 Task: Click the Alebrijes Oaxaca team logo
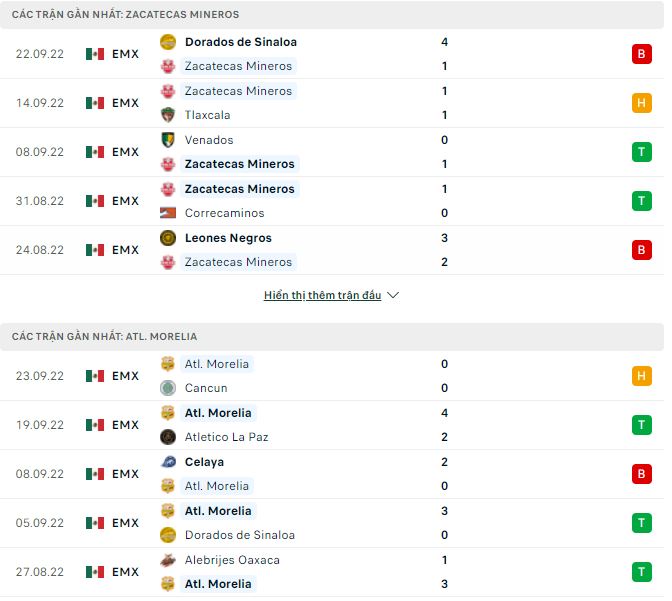click(168, 560)
